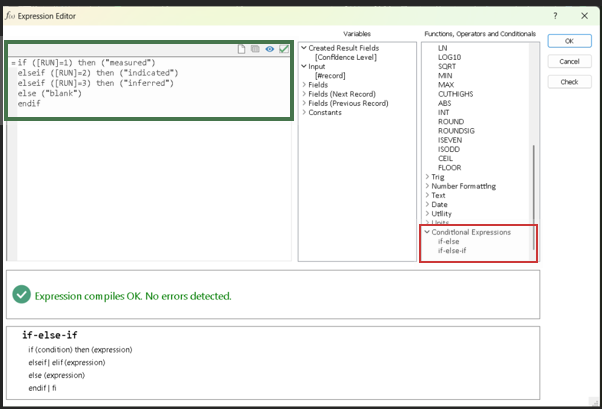Expand the Date functions group
The width and height of the screenshot is (602, 409).
(x=427, y=204)
